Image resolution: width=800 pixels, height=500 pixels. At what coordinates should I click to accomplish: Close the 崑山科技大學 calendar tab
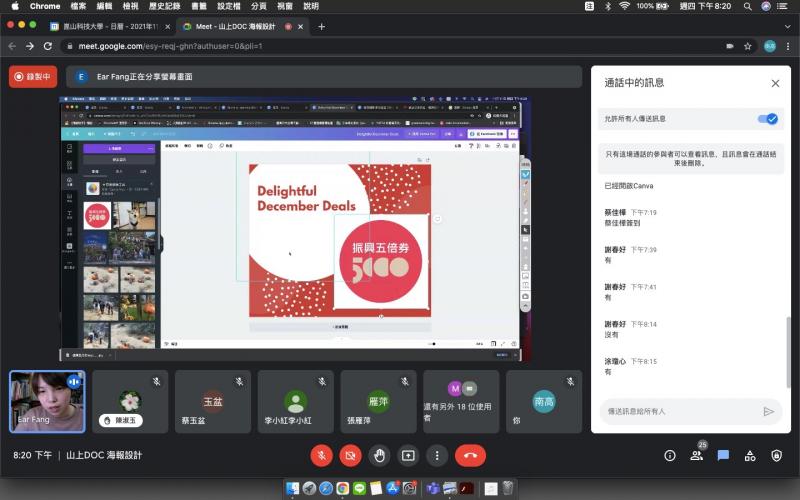click(x=167, y=27)
